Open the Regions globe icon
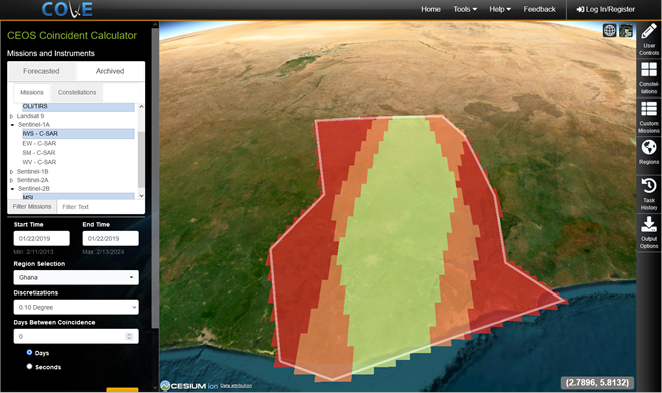Viewport: 662px width, 393px height. click(x=648, y=147)
